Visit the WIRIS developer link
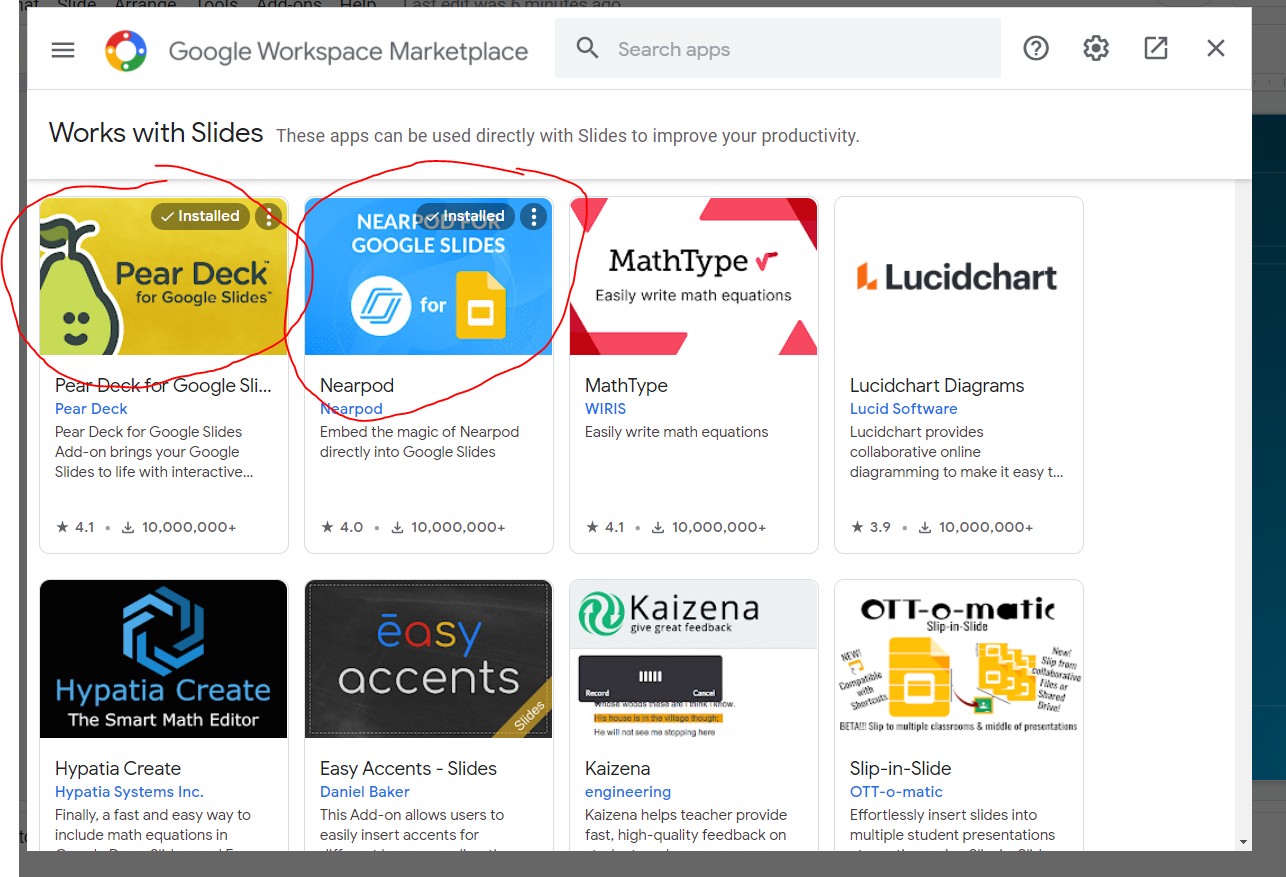This screenshot has width=1286, height=877. [605, 409]
